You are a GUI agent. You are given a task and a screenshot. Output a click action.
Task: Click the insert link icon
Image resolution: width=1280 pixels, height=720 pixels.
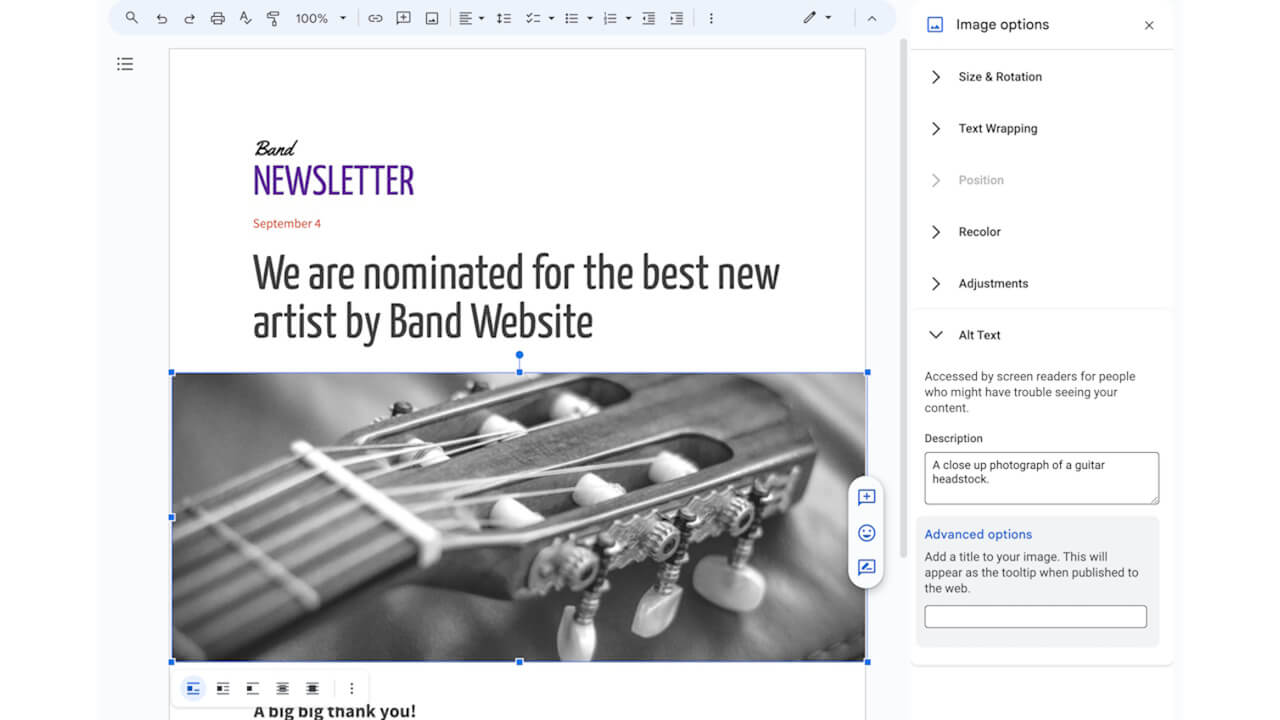pyautogui.click(x=375, y=18)
